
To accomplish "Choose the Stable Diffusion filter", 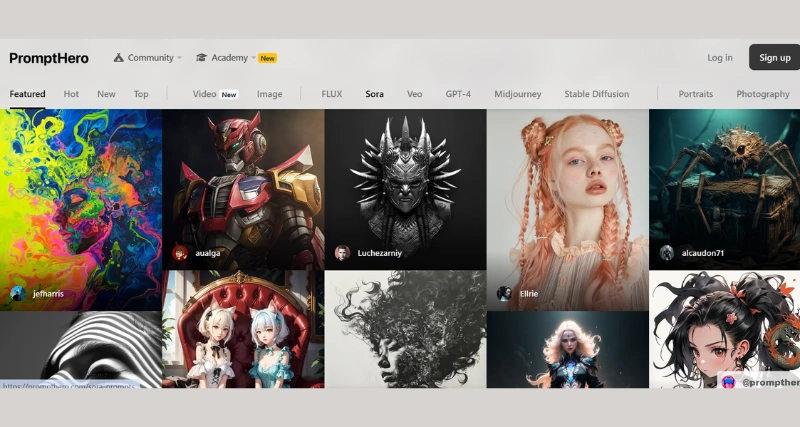I will [x=596, y=94].
